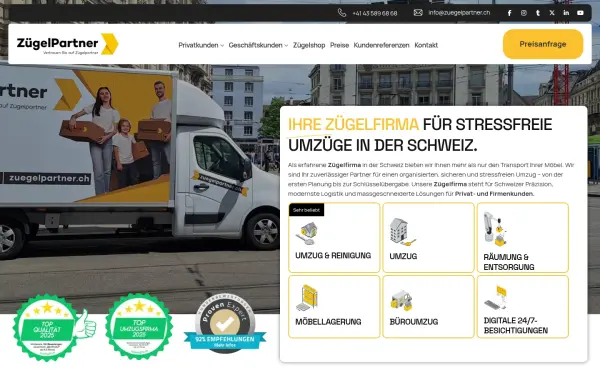Click the email envelope icon
The image size is (600, 375).
coord(418,13)
